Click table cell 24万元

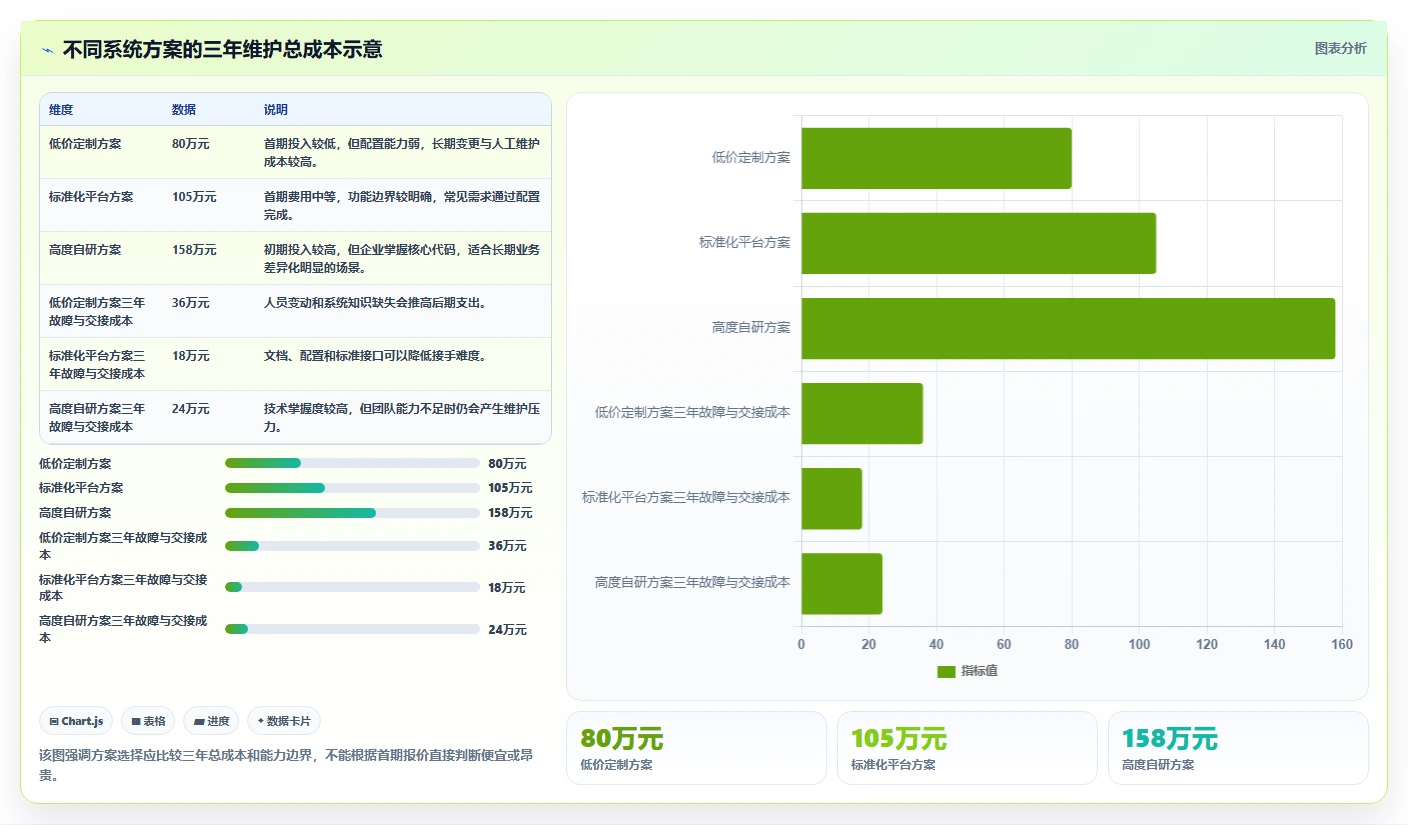191,409
